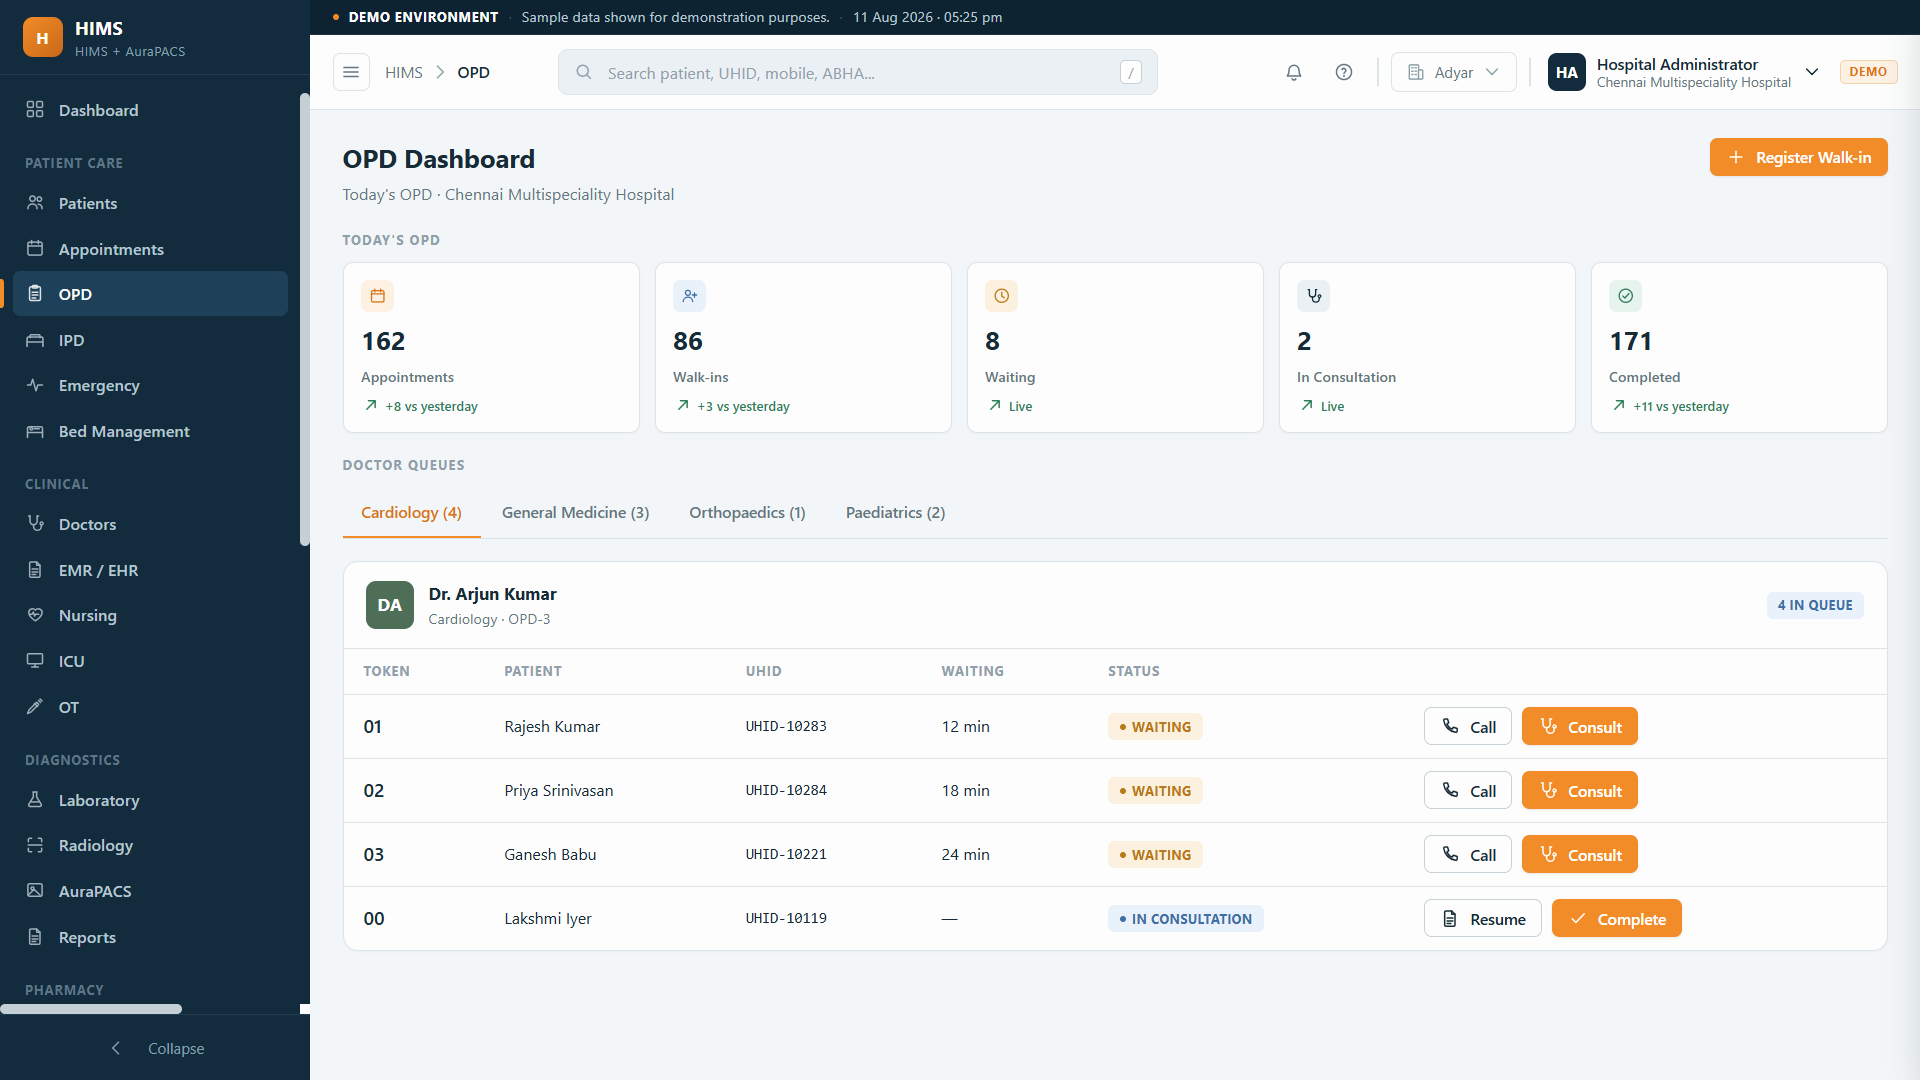Click the Doctors stethoscope icon in sidebar
Image resolution: width=1920 pixels, height=1080 pixels.
pos(35,523)
